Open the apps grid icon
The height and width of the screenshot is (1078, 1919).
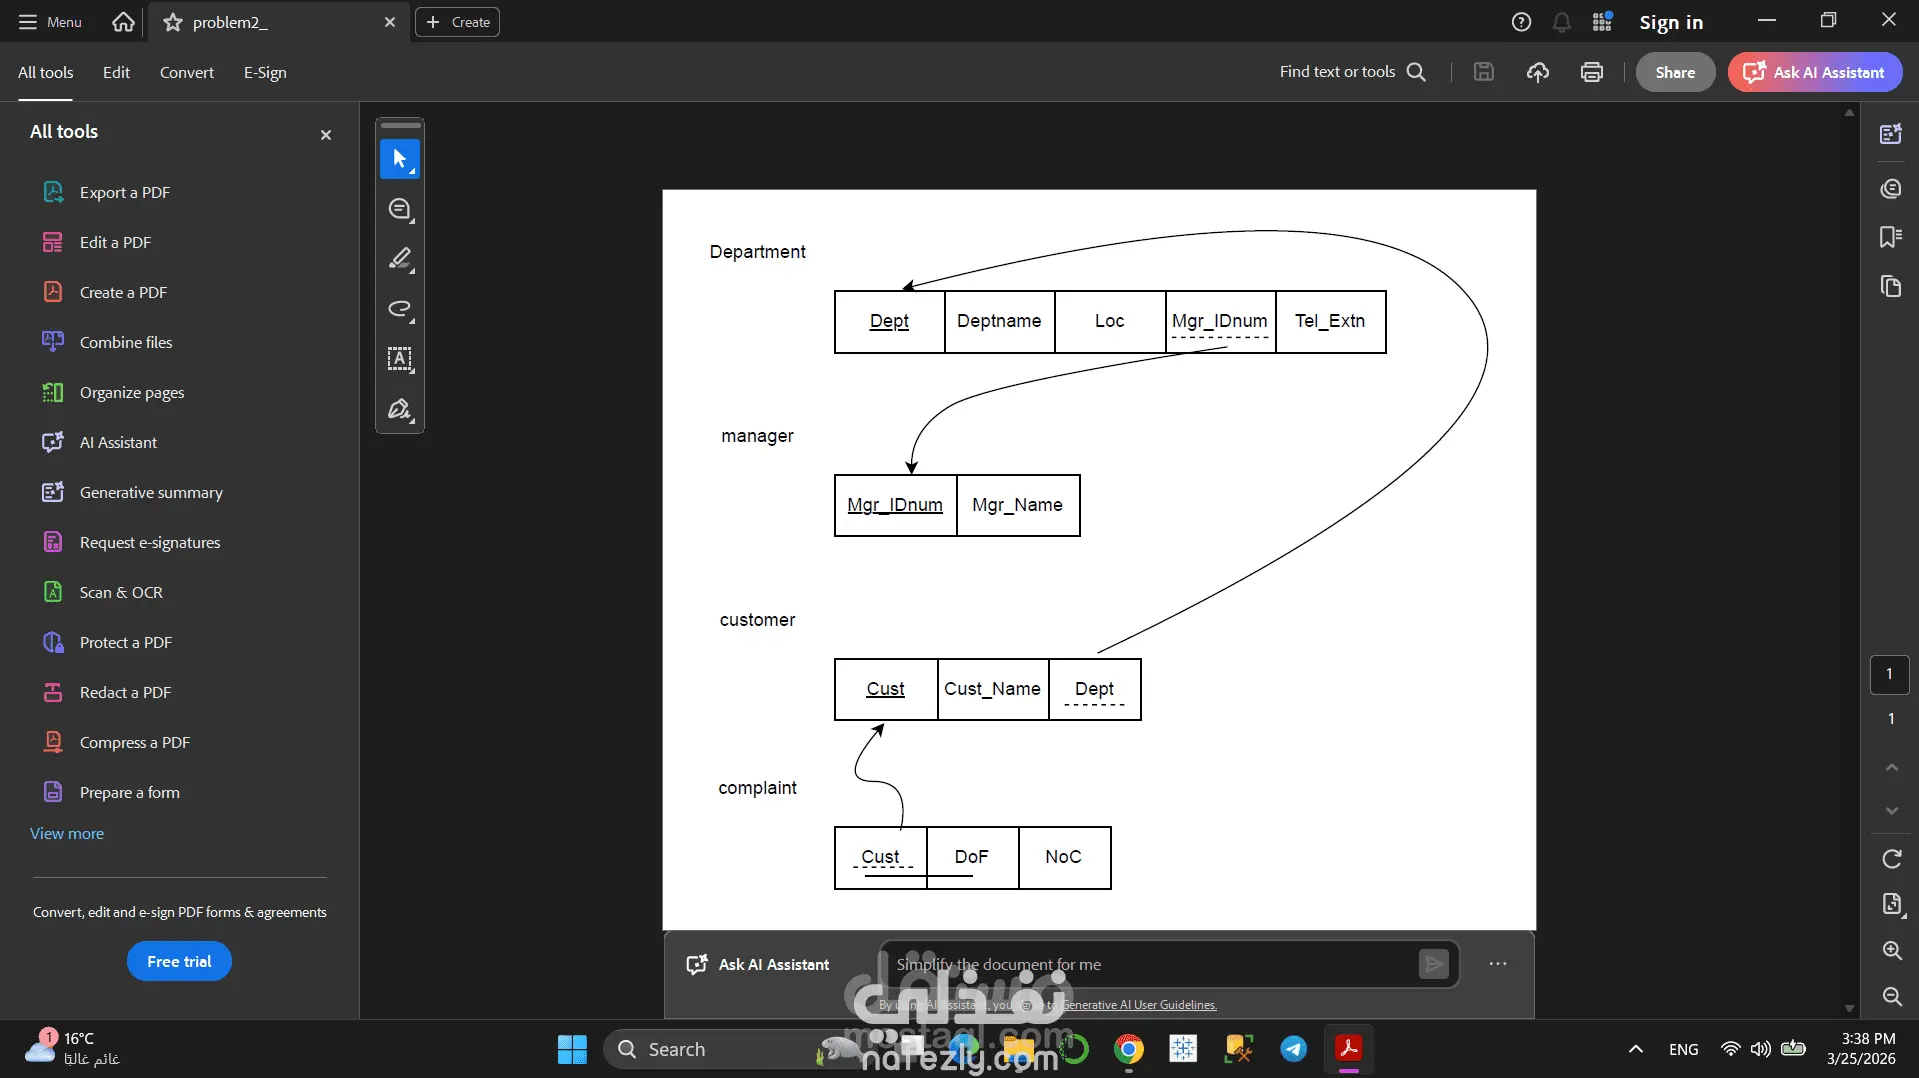click(1602, 22)
